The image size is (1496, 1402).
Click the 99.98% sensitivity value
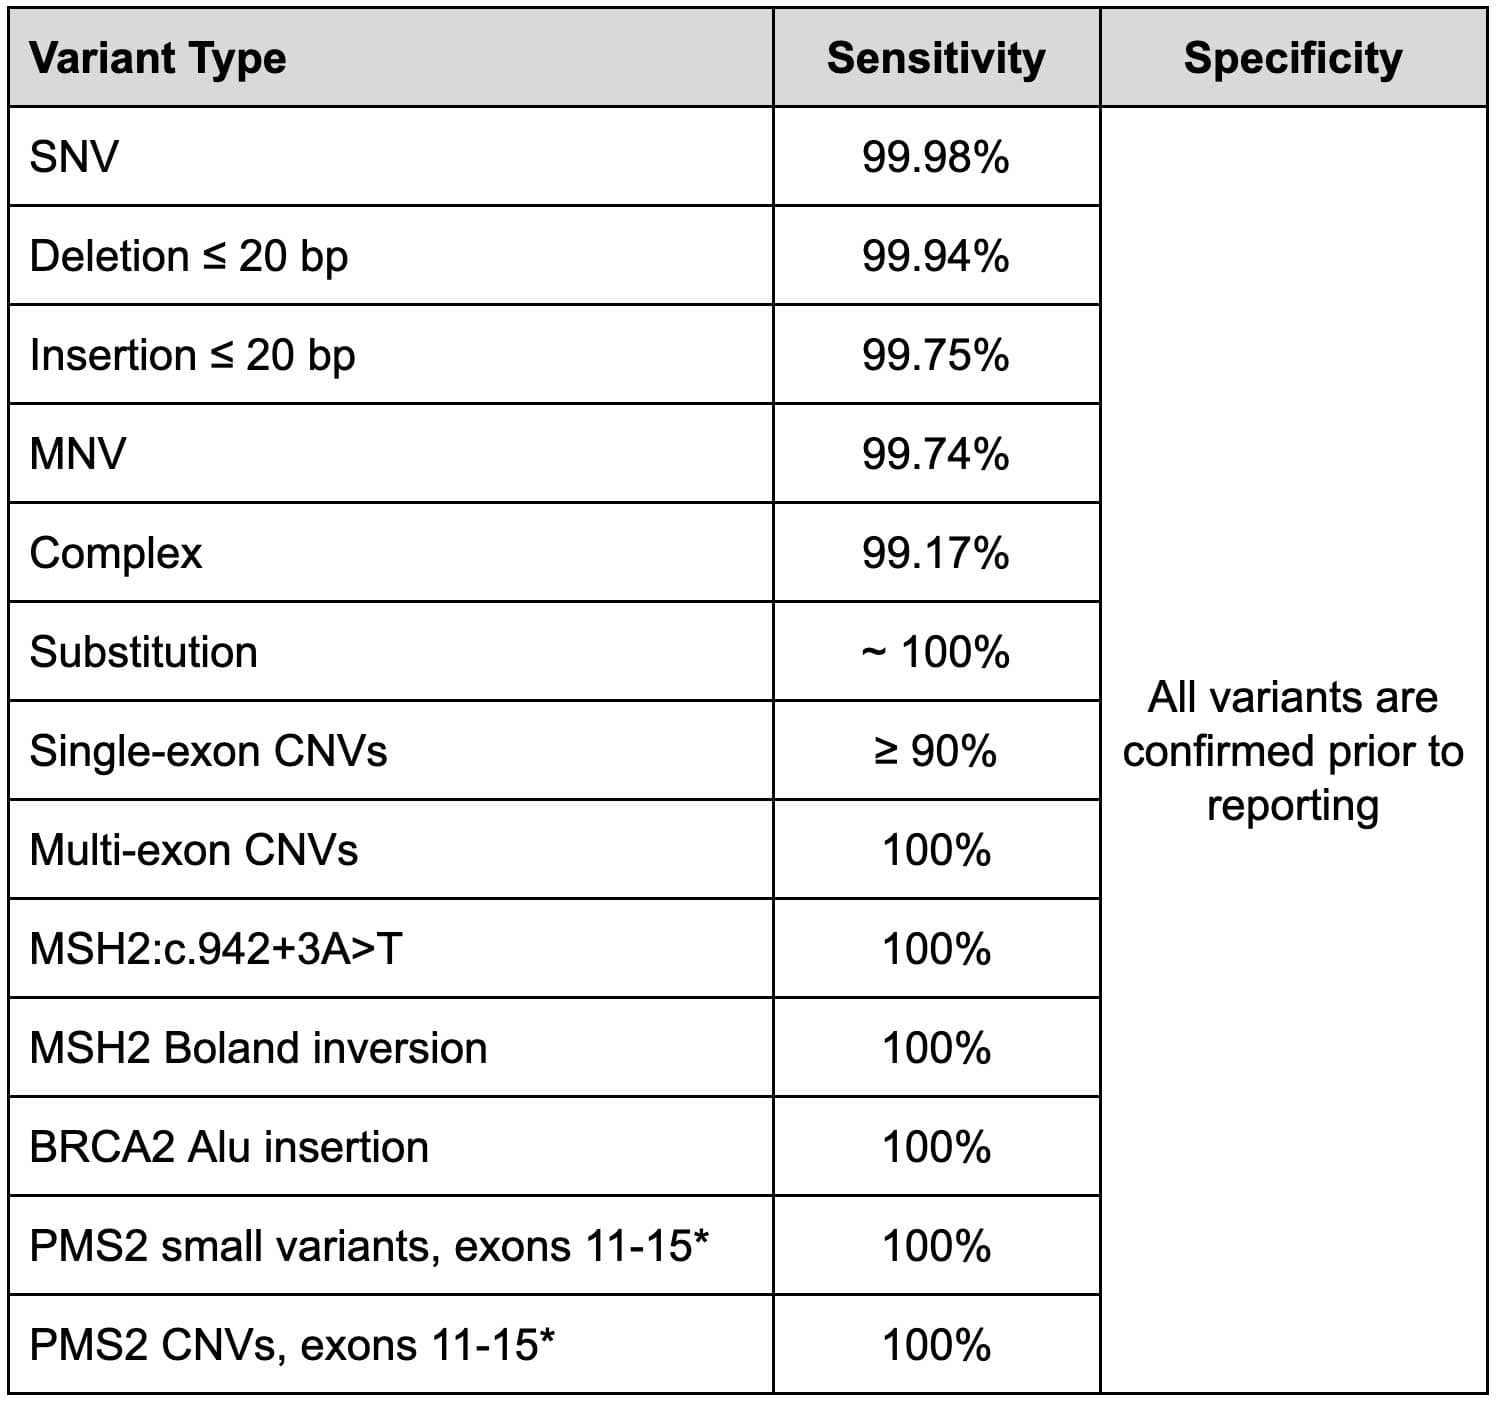(x=936, y=157)
